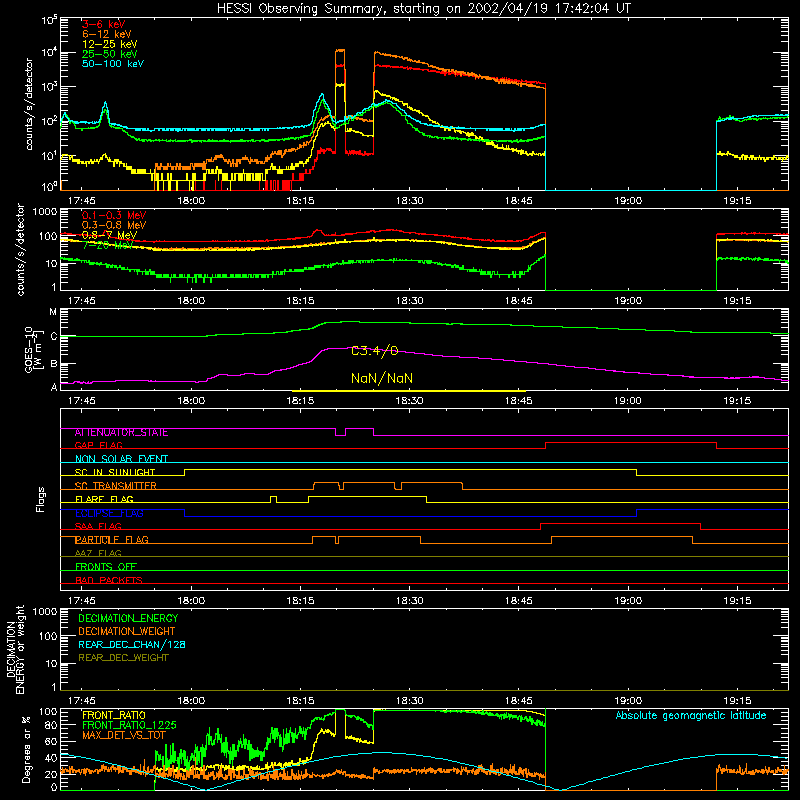The width and height of the screenshot is (800, 800).
Task: Click the 0.3-0.8 MeV legend label
Action: point(114,225)
